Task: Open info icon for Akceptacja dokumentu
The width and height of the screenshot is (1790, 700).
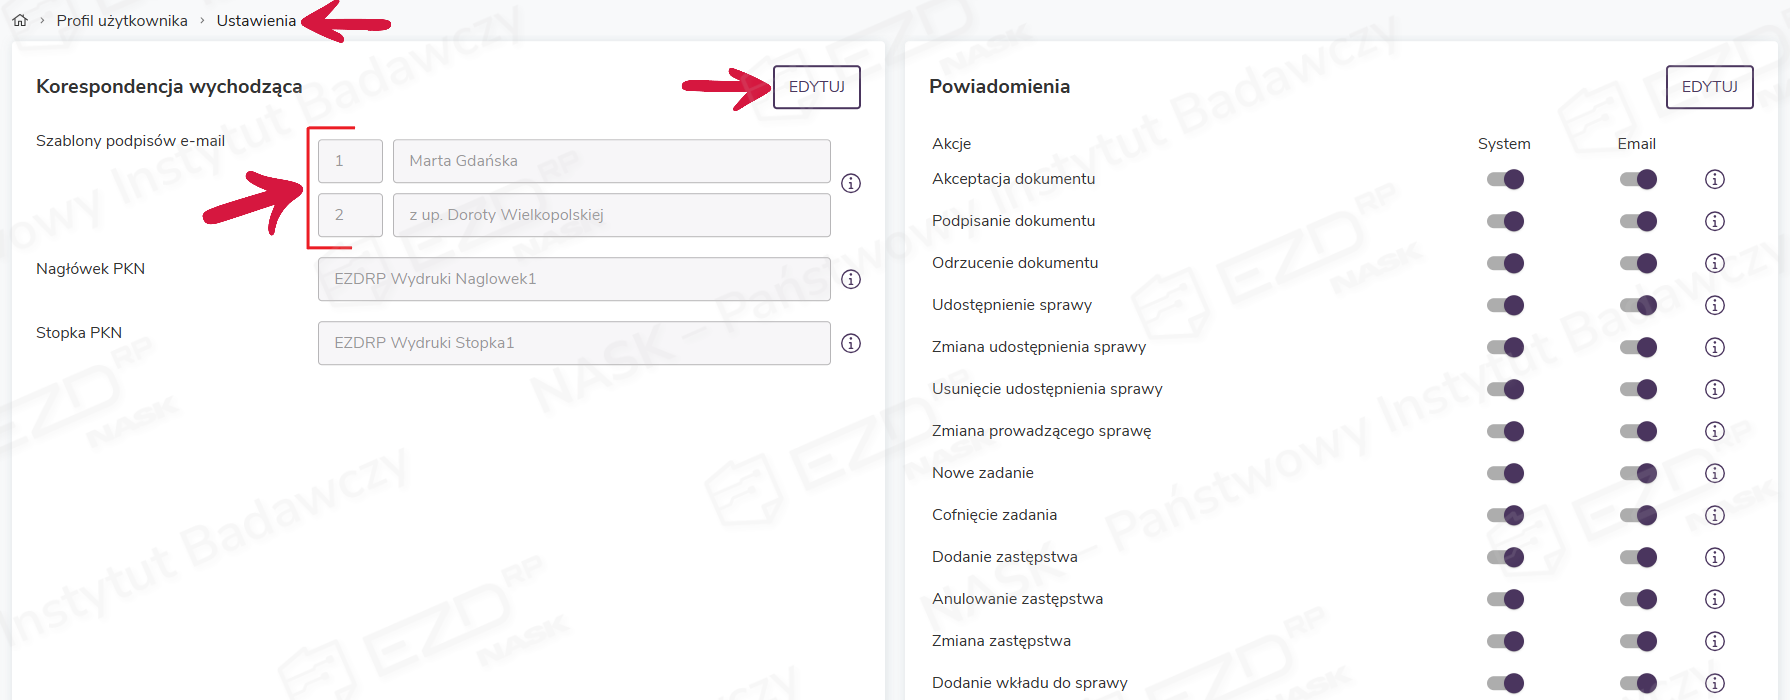Action: [1715, 179]
